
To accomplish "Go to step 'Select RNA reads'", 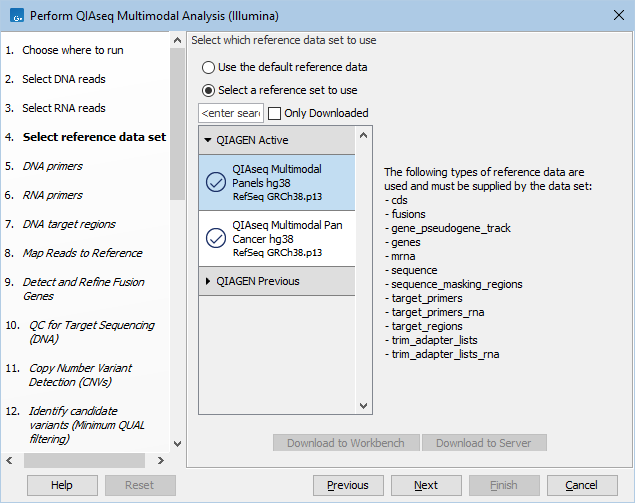I will 64,108.
